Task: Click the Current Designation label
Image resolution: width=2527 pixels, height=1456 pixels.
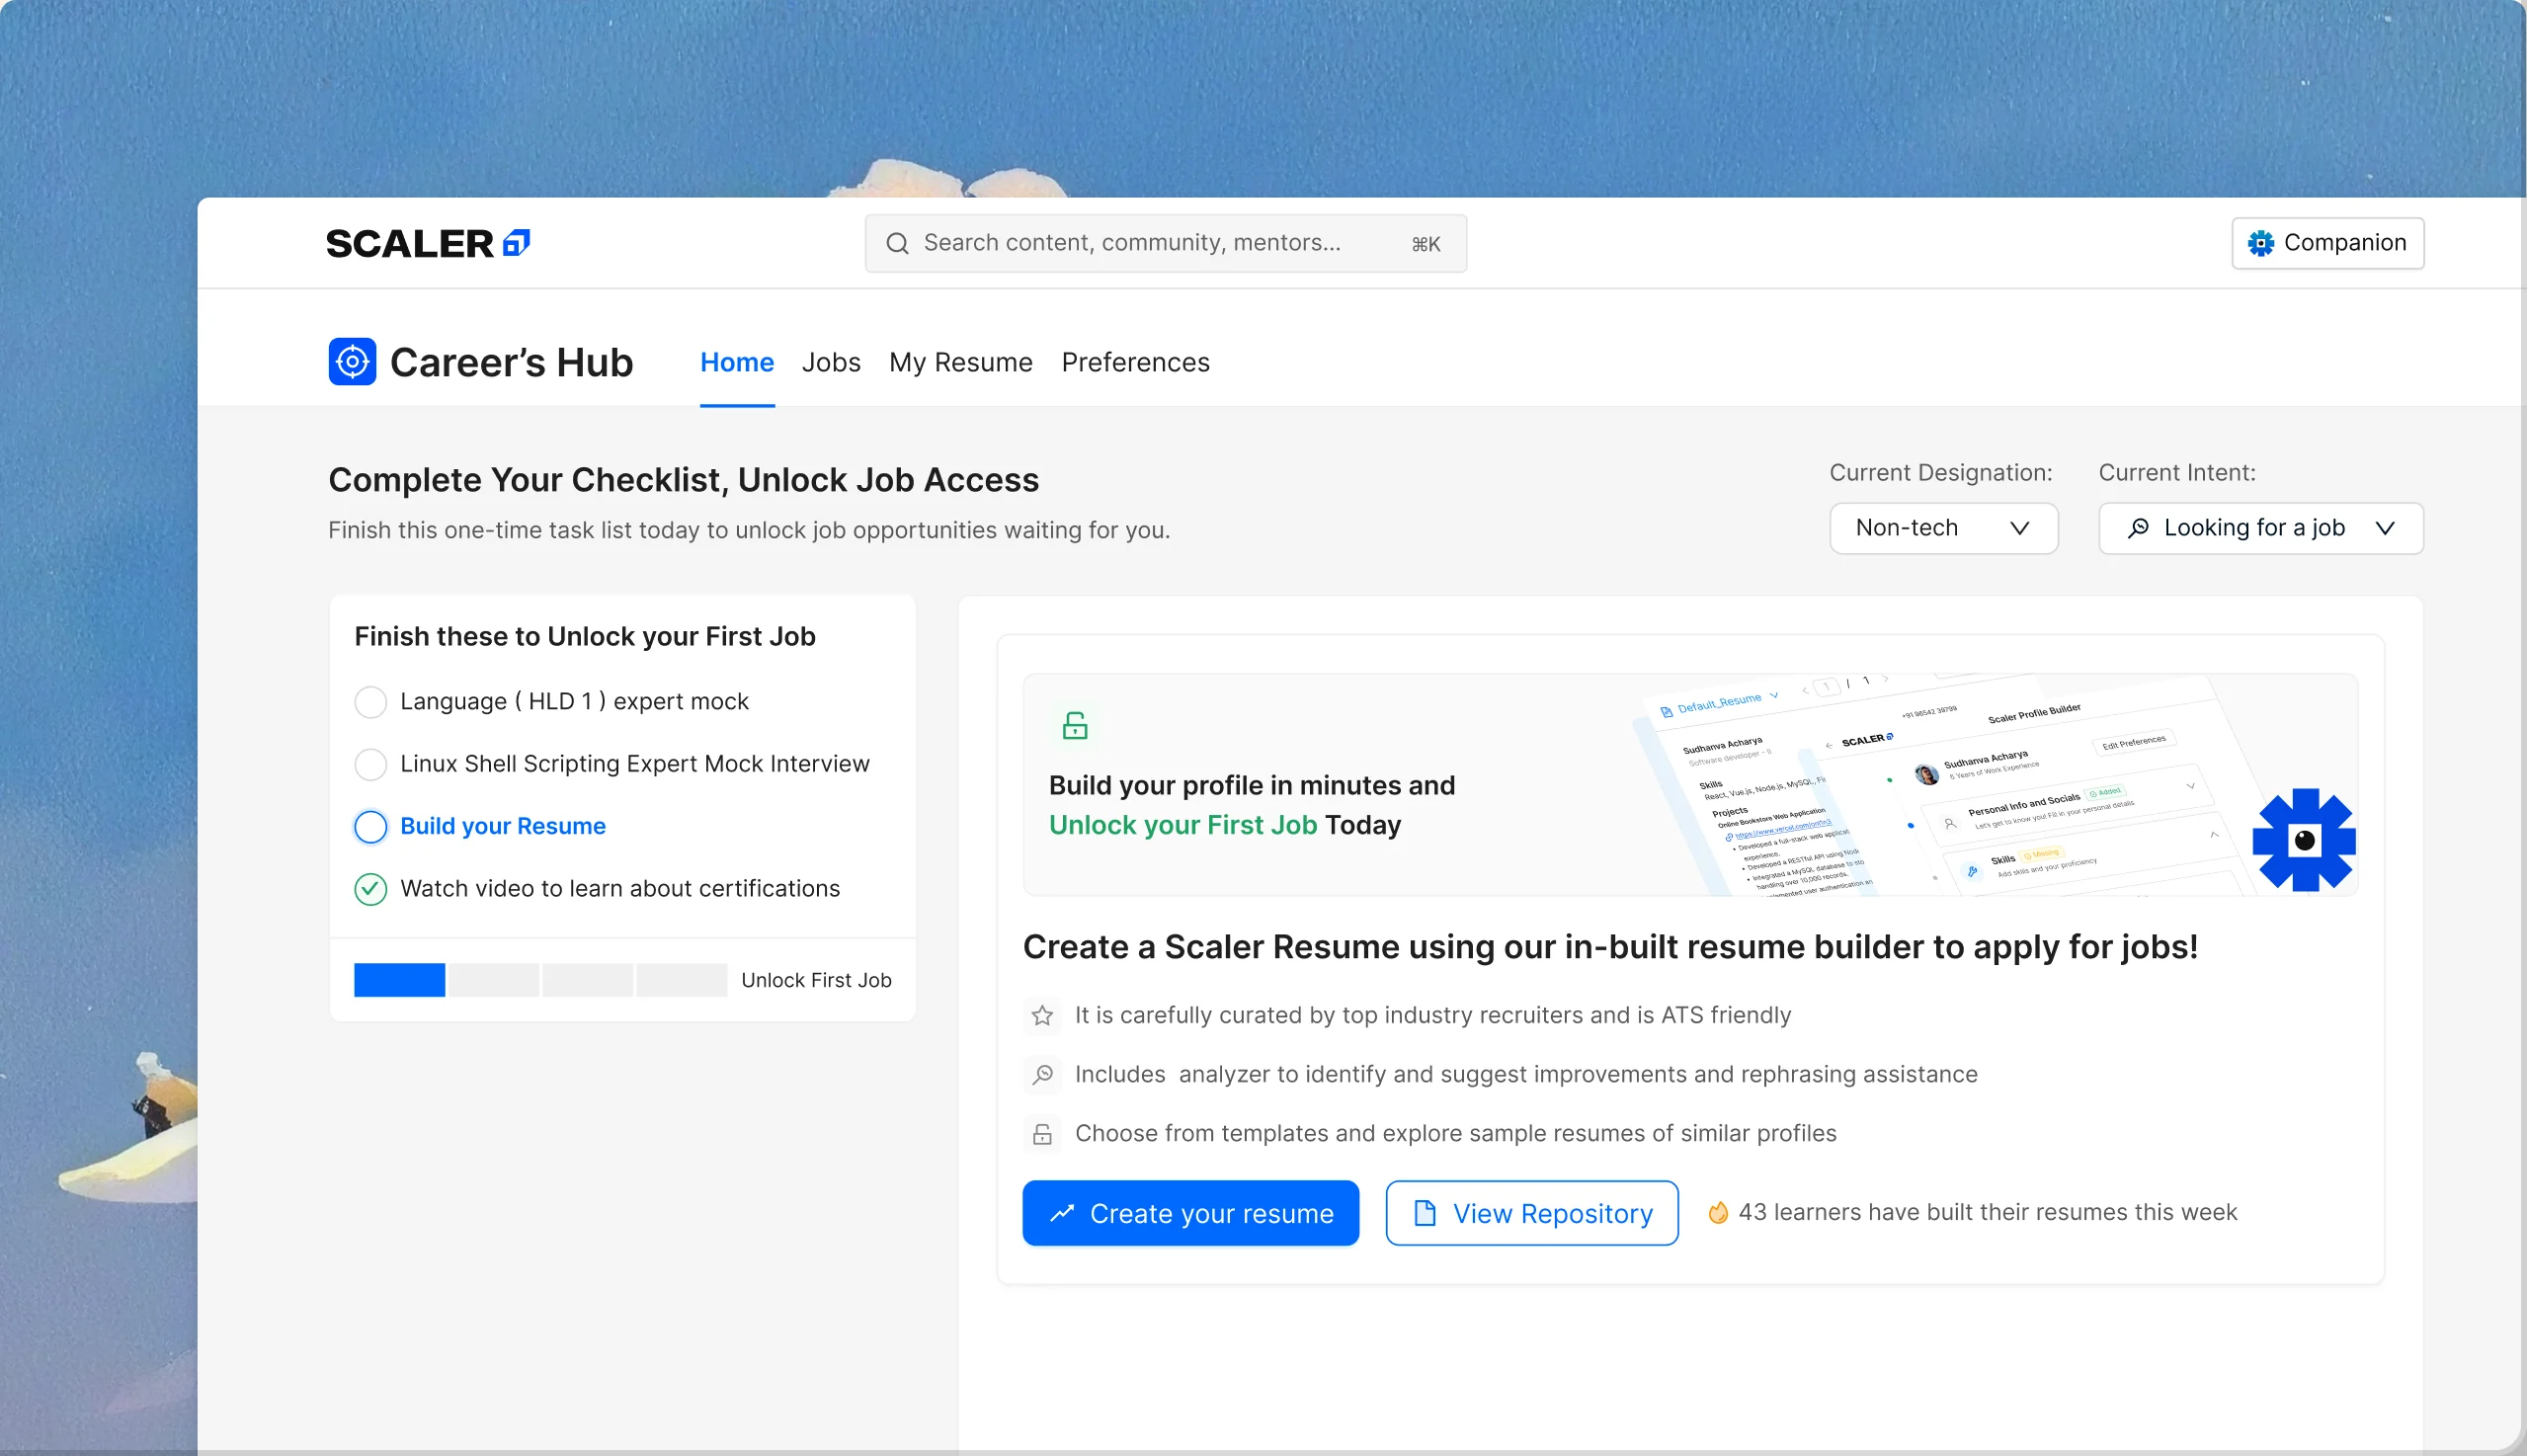Action: [x=1940, y=473]
